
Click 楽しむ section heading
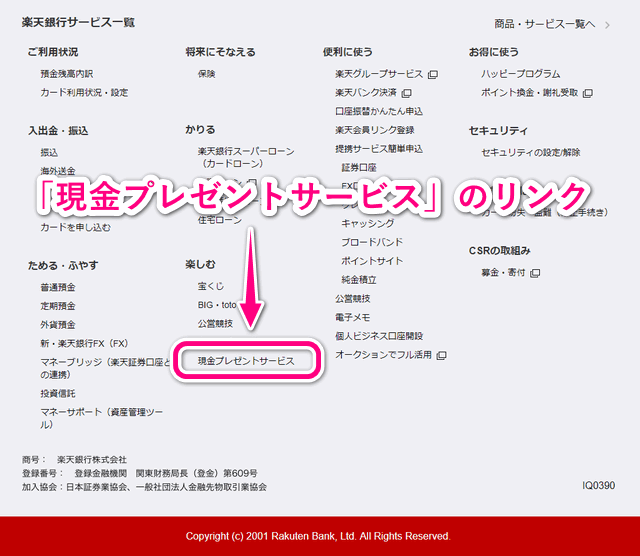[x=200, y=265]
